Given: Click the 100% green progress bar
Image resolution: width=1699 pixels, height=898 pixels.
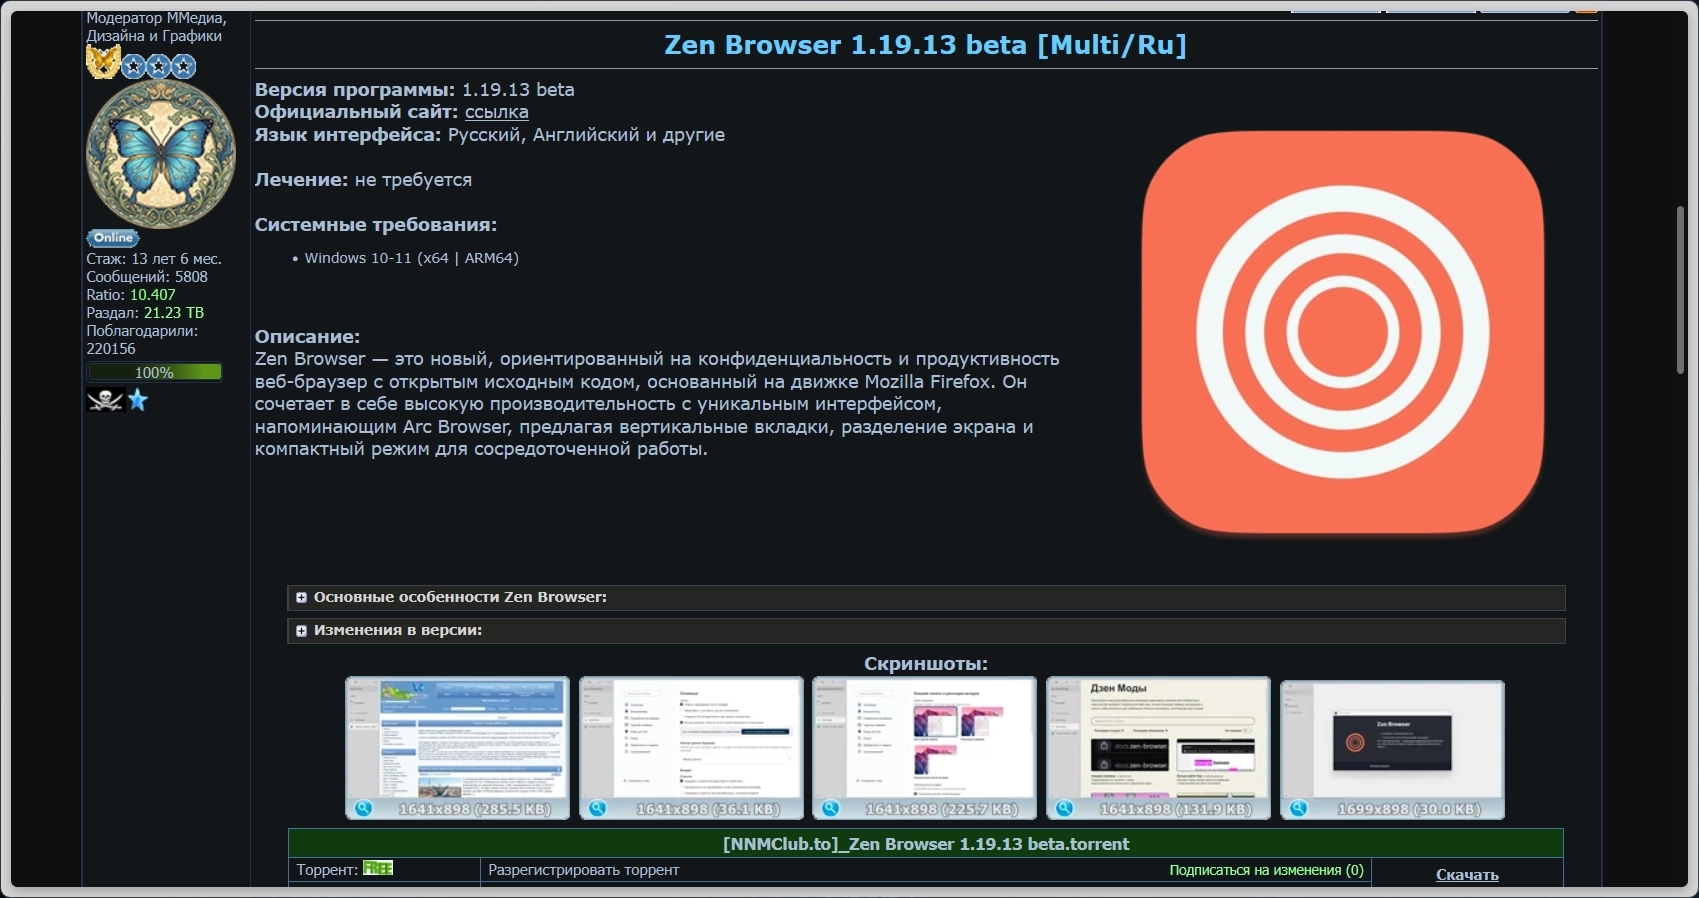Looking at the screenshot, I should [155, 372].
